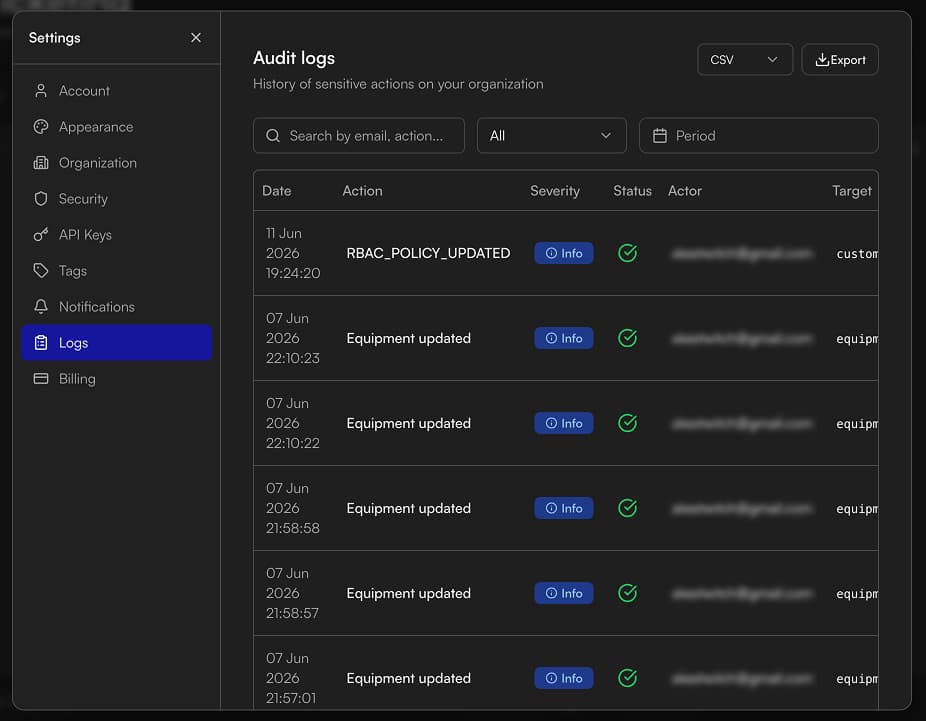Open Billing section
The height and width of the screenshot is (721, 926).
coord(116,379)
